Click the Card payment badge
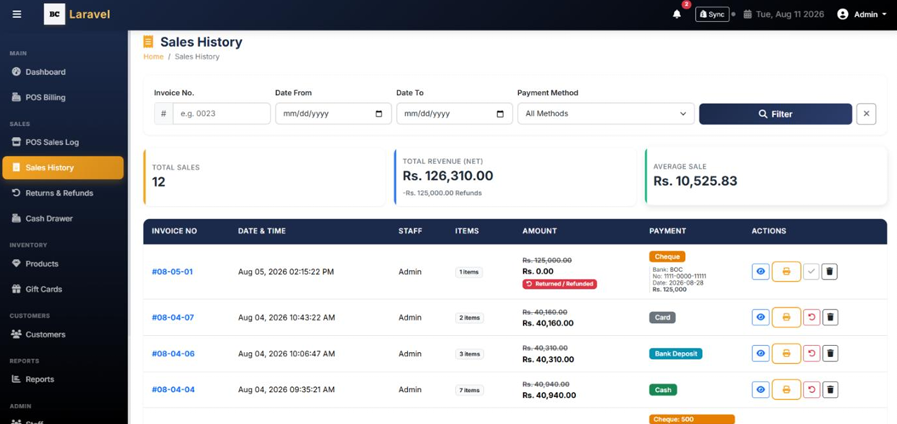The width and height of the screenshot is (897, 424). coord(662,318)
